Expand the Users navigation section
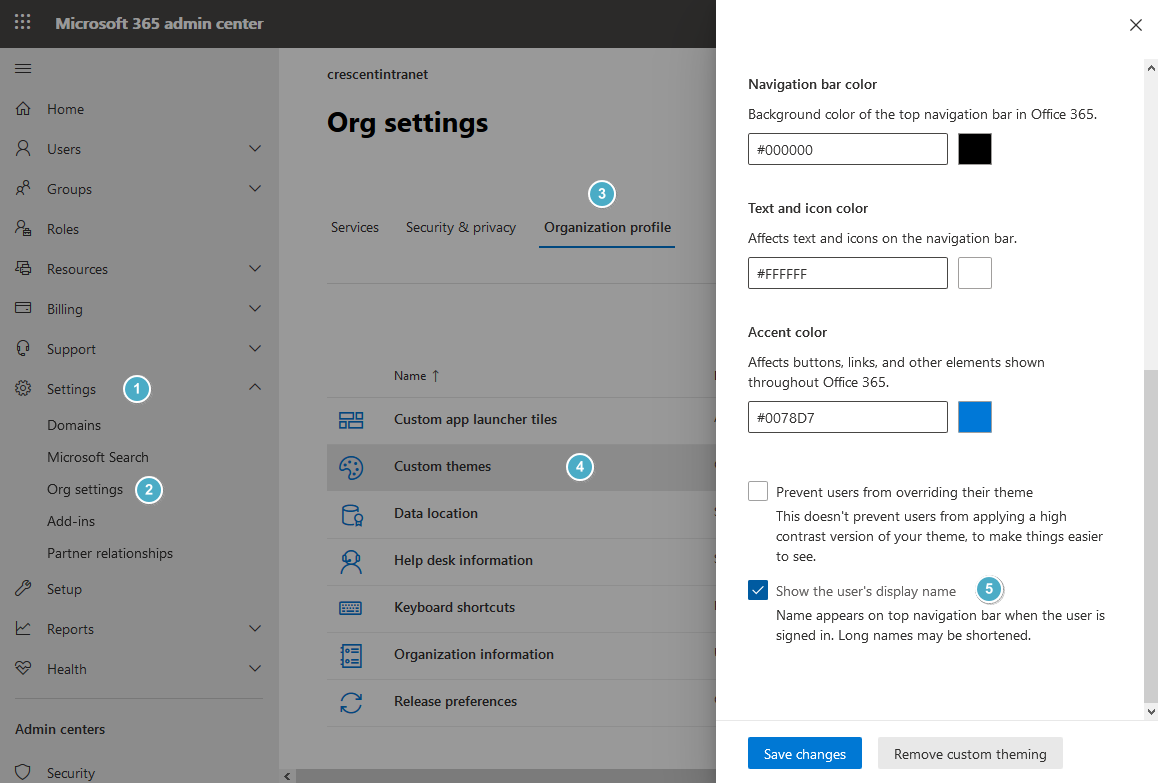The height and width of the screenshot is (783, 1158). (254, 148)
